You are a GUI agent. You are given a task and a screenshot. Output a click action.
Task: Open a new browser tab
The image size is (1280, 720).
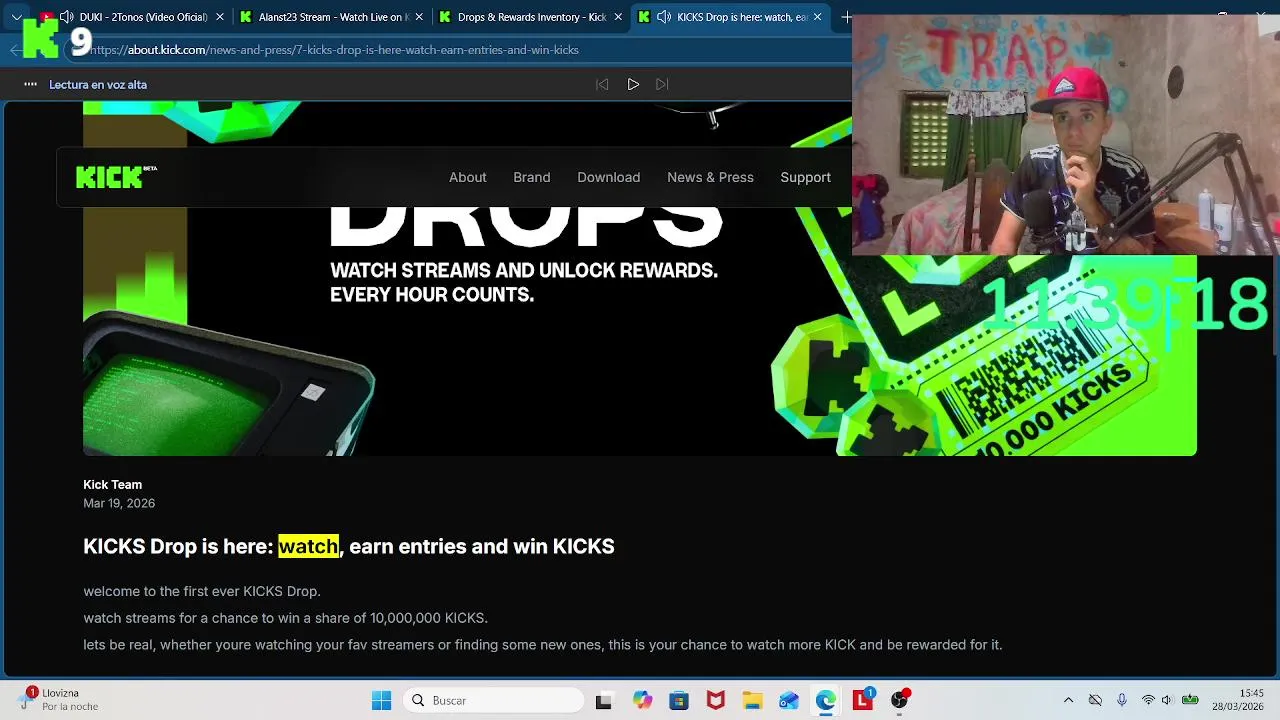(x=847, y=17)
